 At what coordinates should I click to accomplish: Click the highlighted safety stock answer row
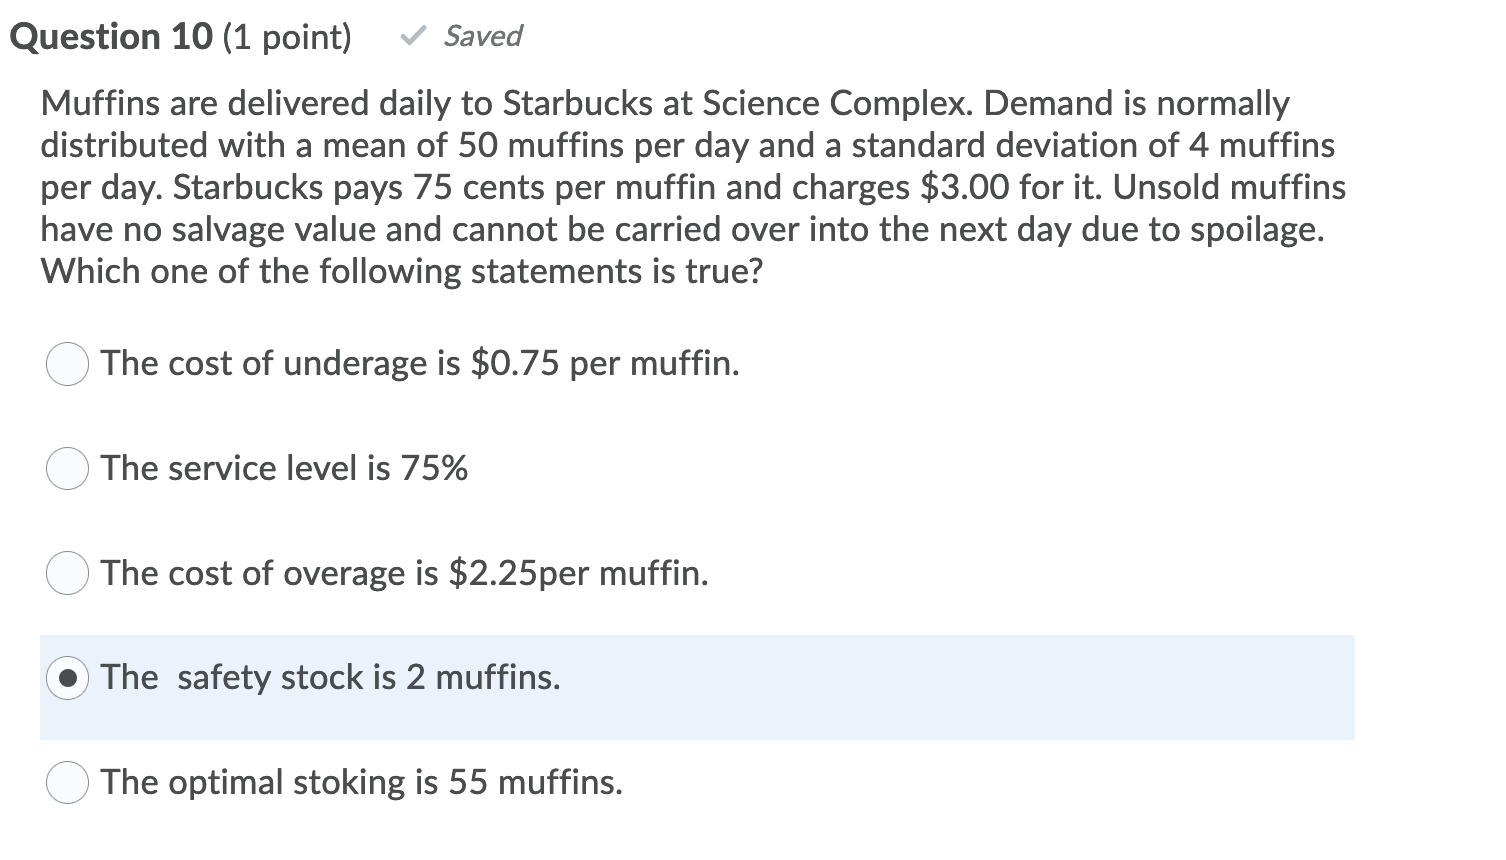[x=697, y=687]
